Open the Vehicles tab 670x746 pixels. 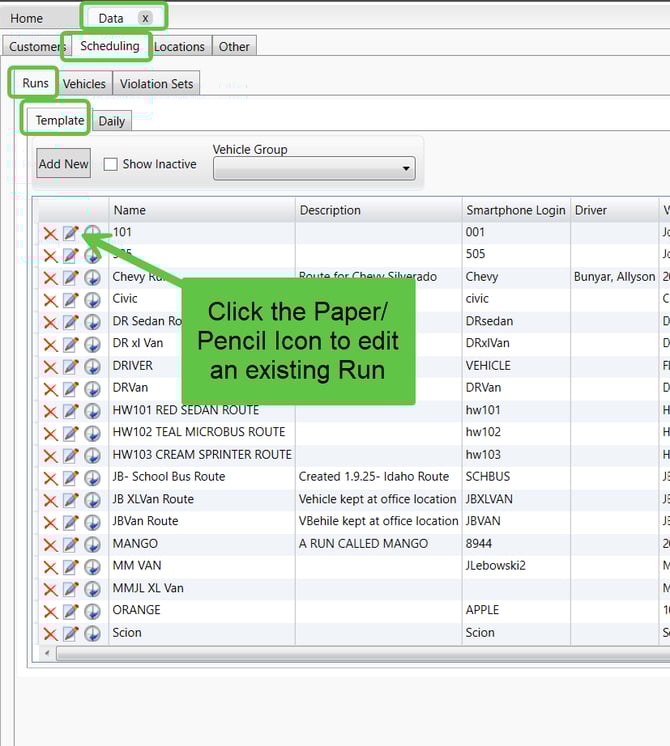(x=84, y=84)
